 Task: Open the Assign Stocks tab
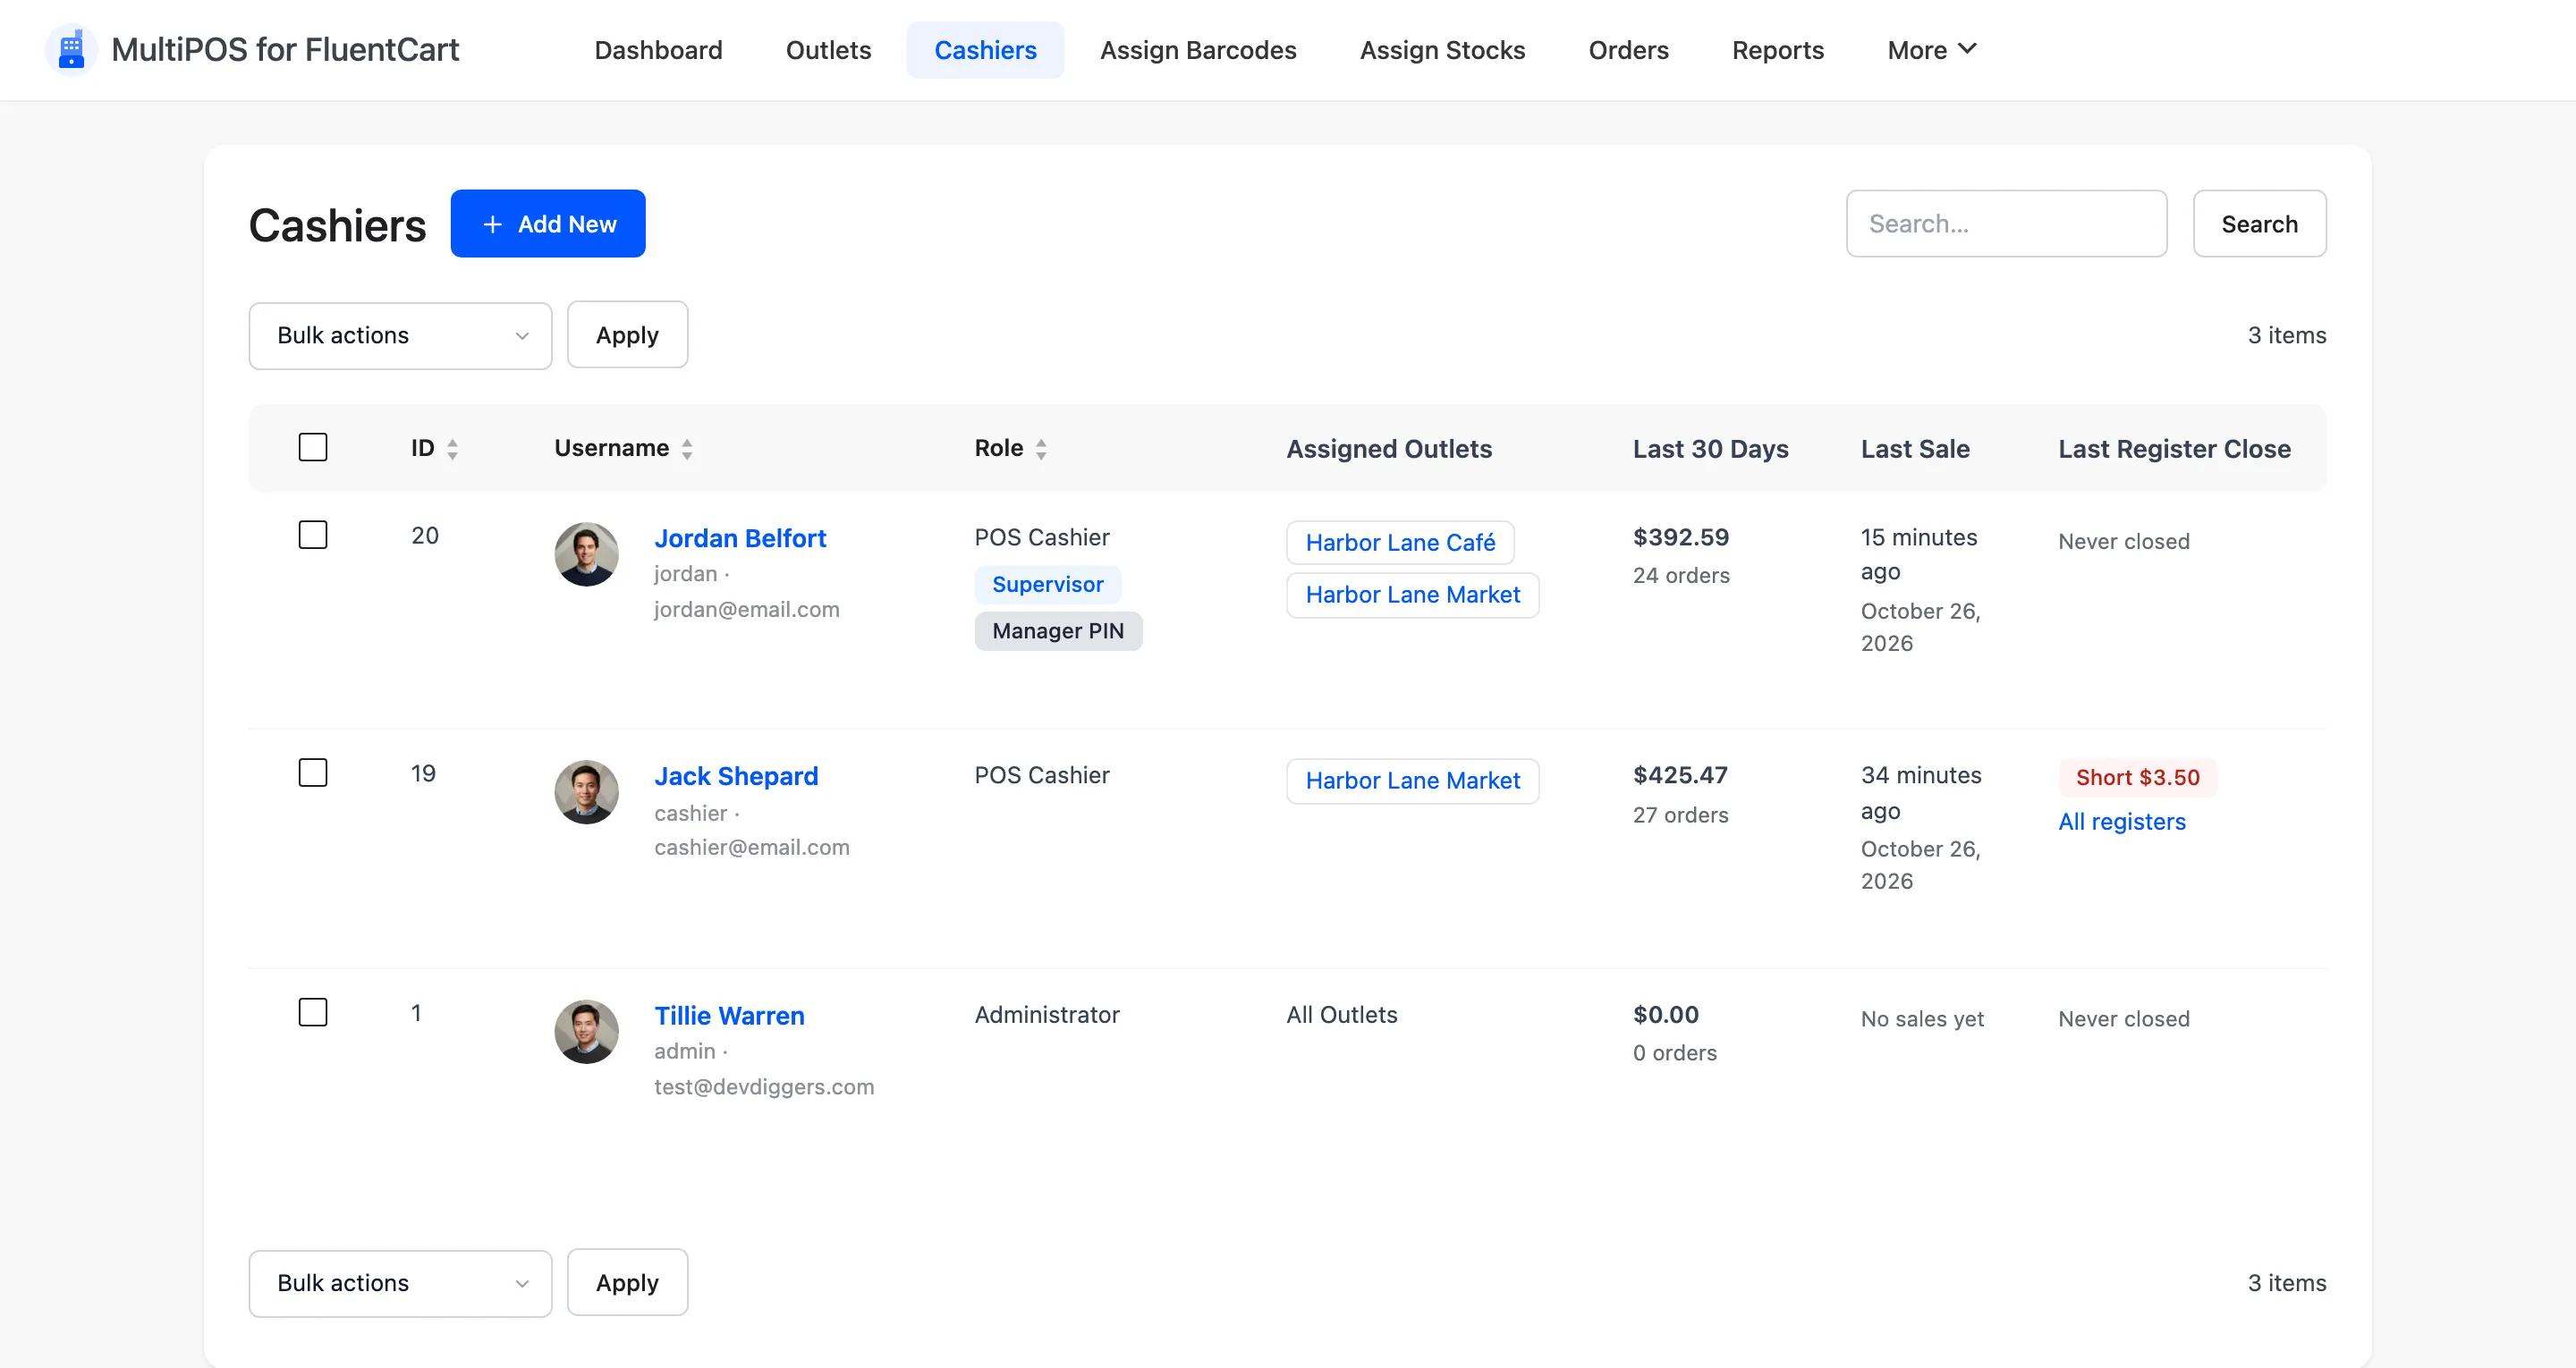pos(1442,50)
